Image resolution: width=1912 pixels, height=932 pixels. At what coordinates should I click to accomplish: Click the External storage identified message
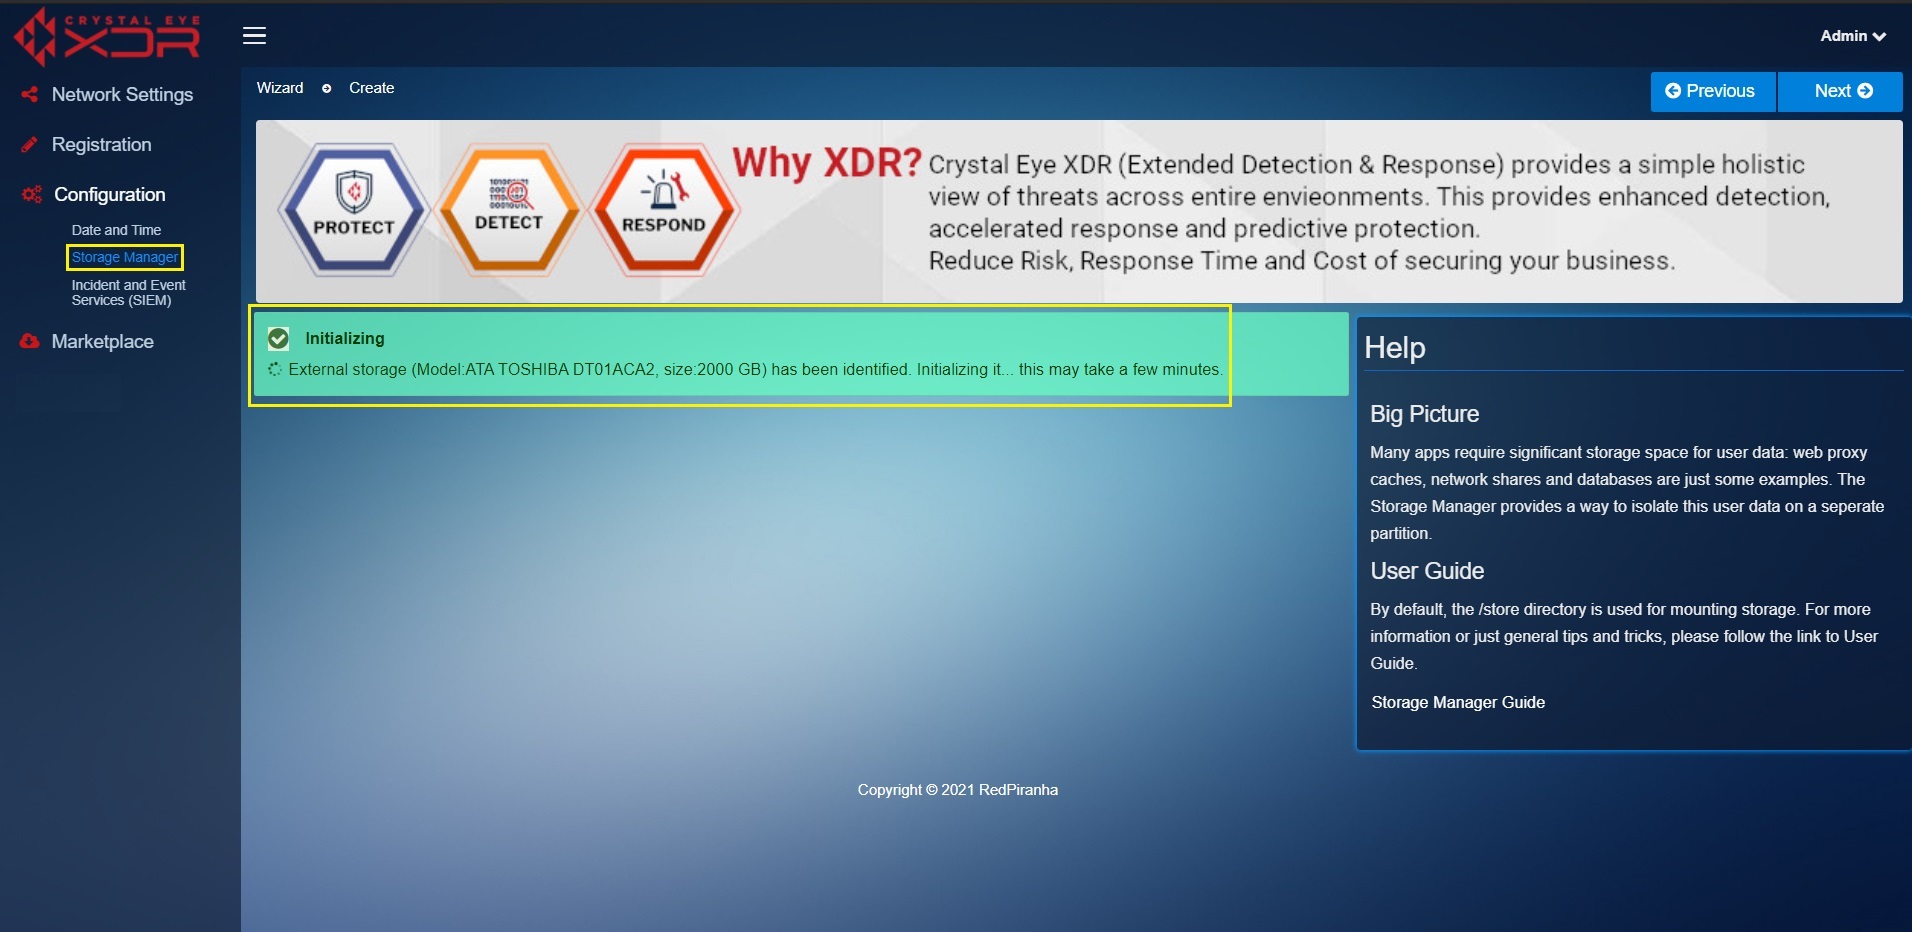(755, 369)
